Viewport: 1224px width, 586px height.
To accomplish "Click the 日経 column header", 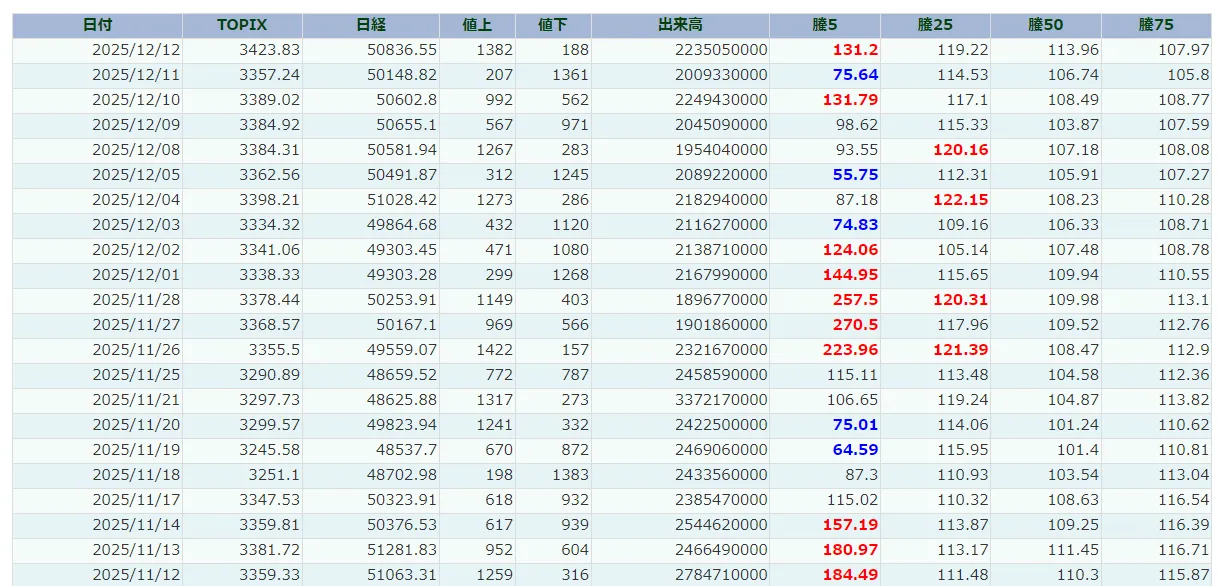I will point(371,25).
